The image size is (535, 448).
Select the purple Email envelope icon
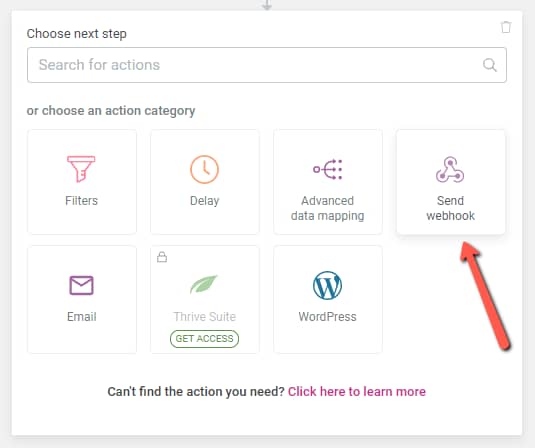pos(82,285)
